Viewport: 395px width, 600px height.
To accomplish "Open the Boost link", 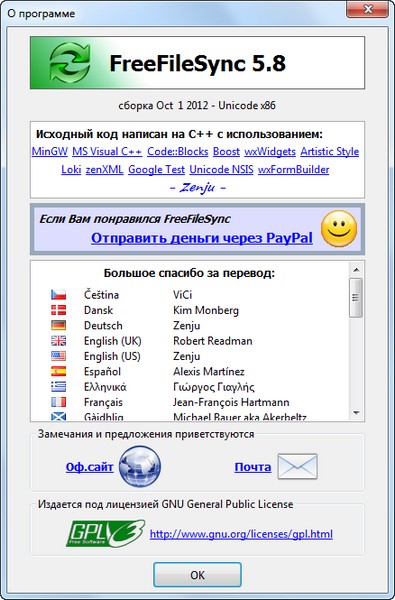I will (x=226, y=152).
